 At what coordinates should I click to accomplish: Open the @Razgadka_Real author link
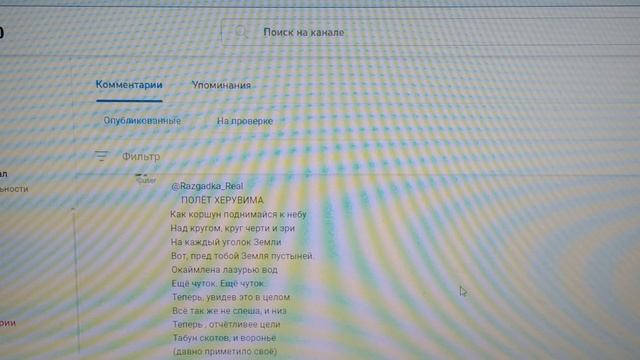coord(207,186)
